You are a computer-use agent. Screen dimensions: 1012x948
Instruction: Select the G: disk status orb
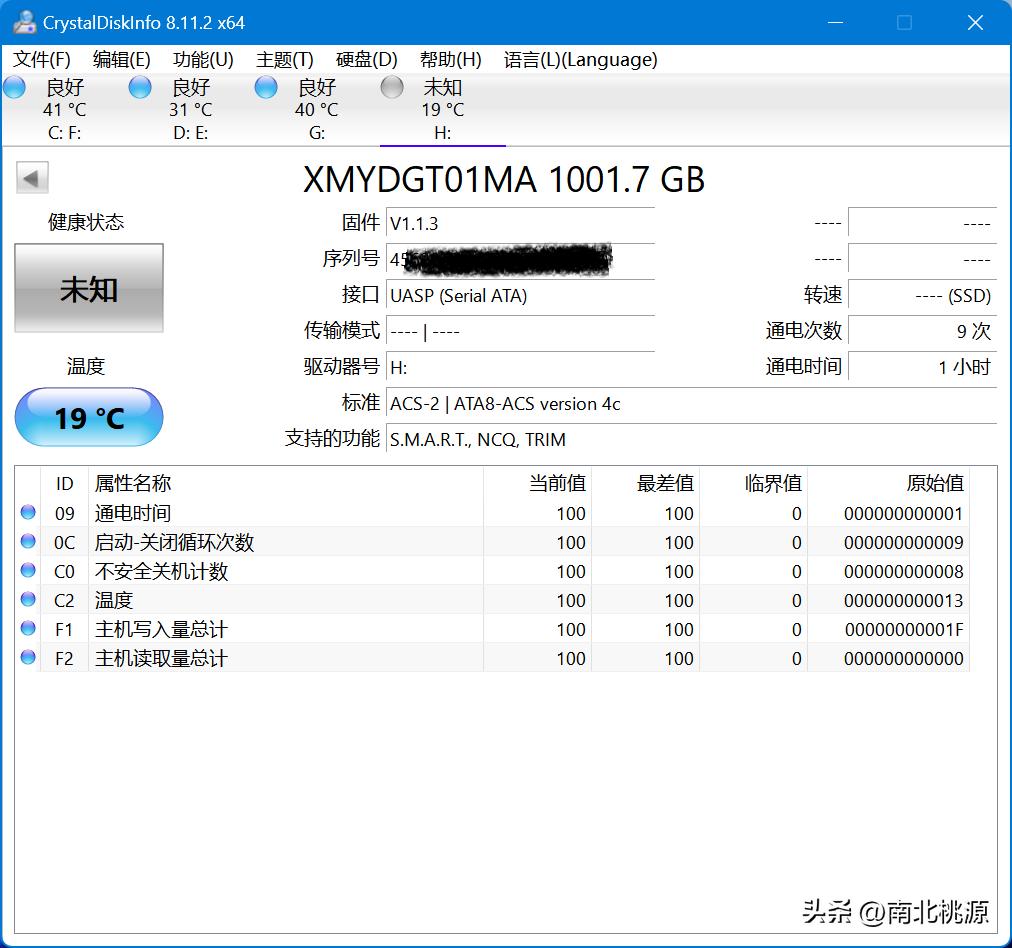266,88
